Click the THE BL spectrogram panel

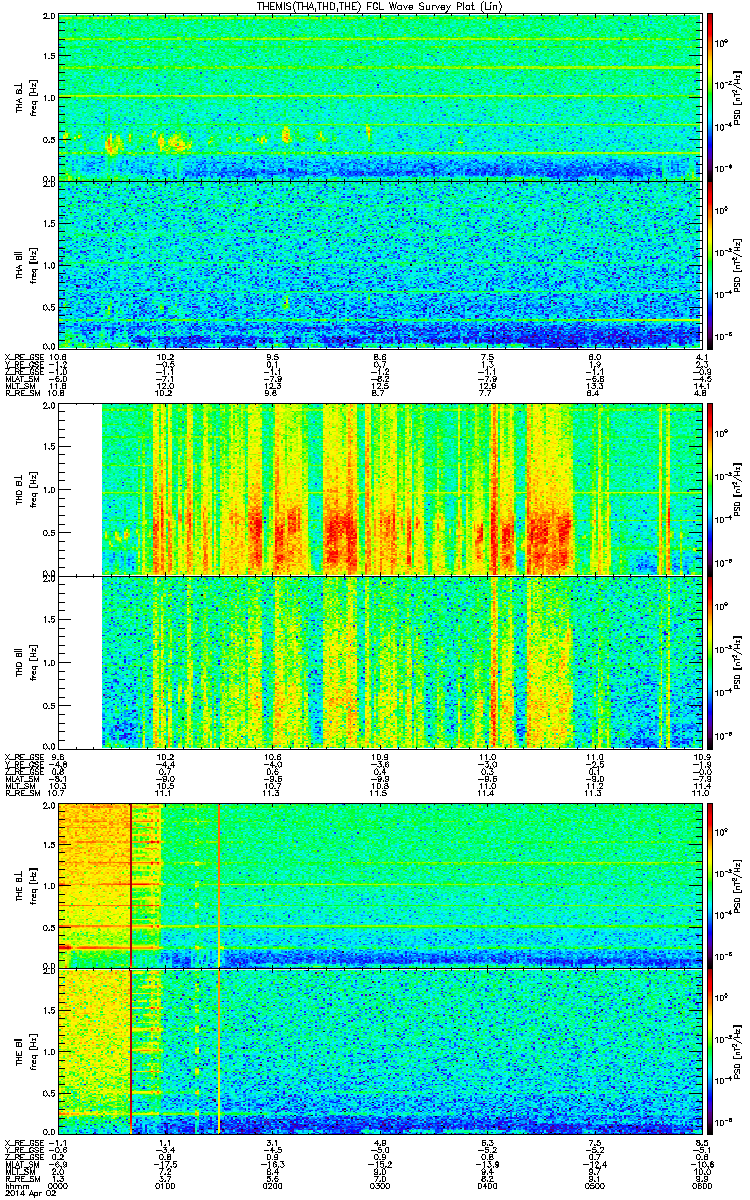[380, 885]
